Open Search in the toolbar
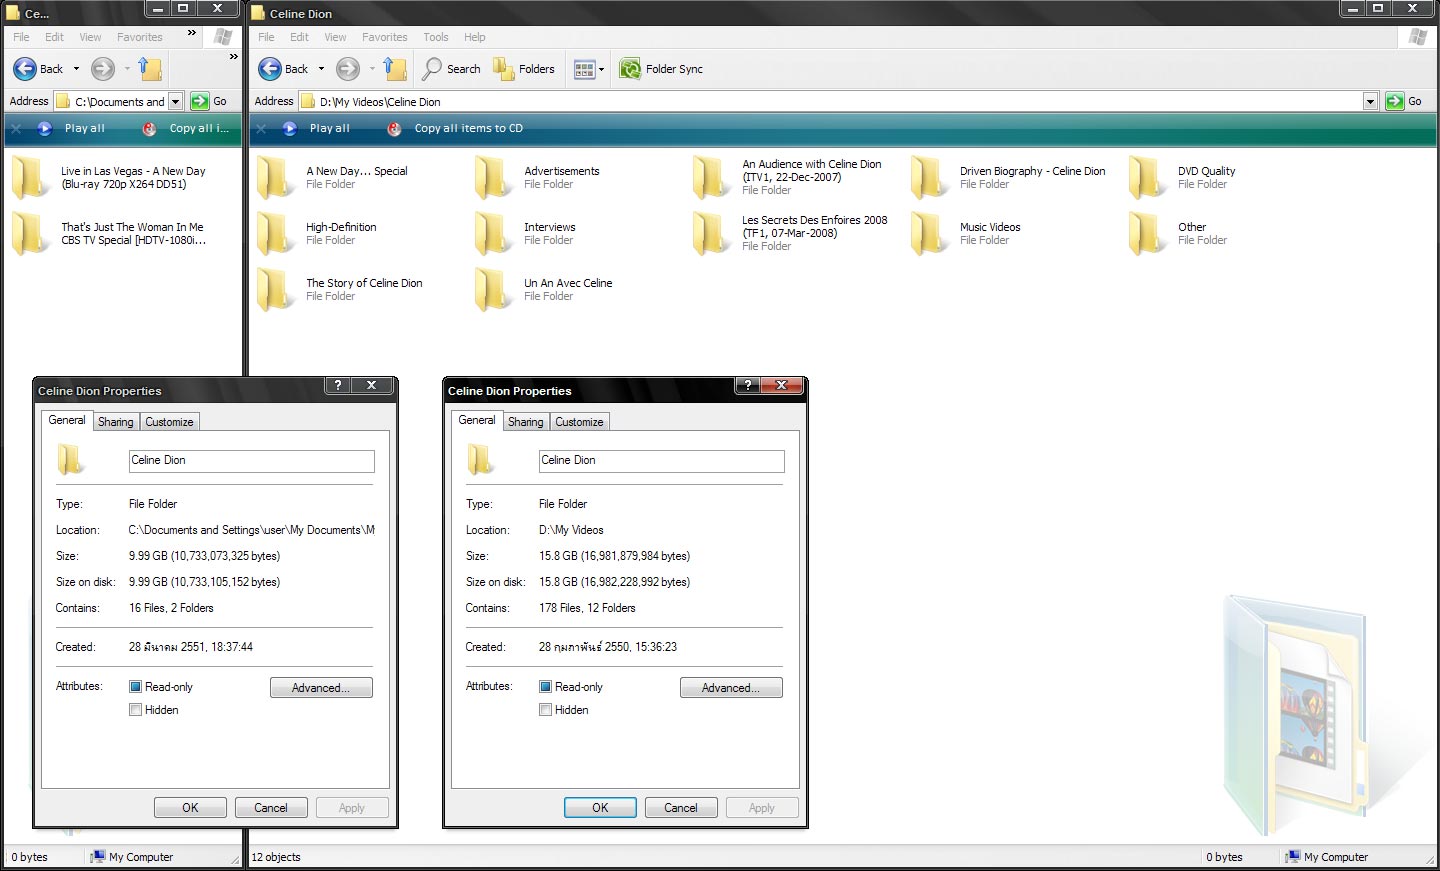 click(x=451, y=69)
